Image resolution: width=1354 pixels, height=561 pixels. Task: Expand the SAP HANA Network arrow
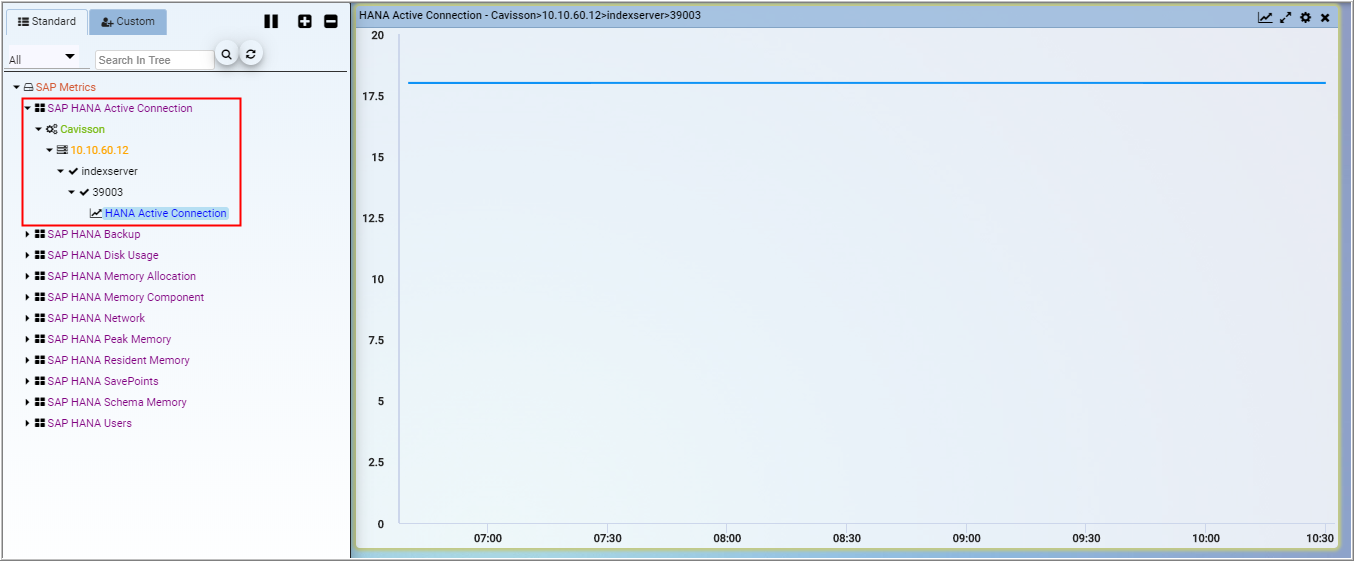(x=28, y=318)
